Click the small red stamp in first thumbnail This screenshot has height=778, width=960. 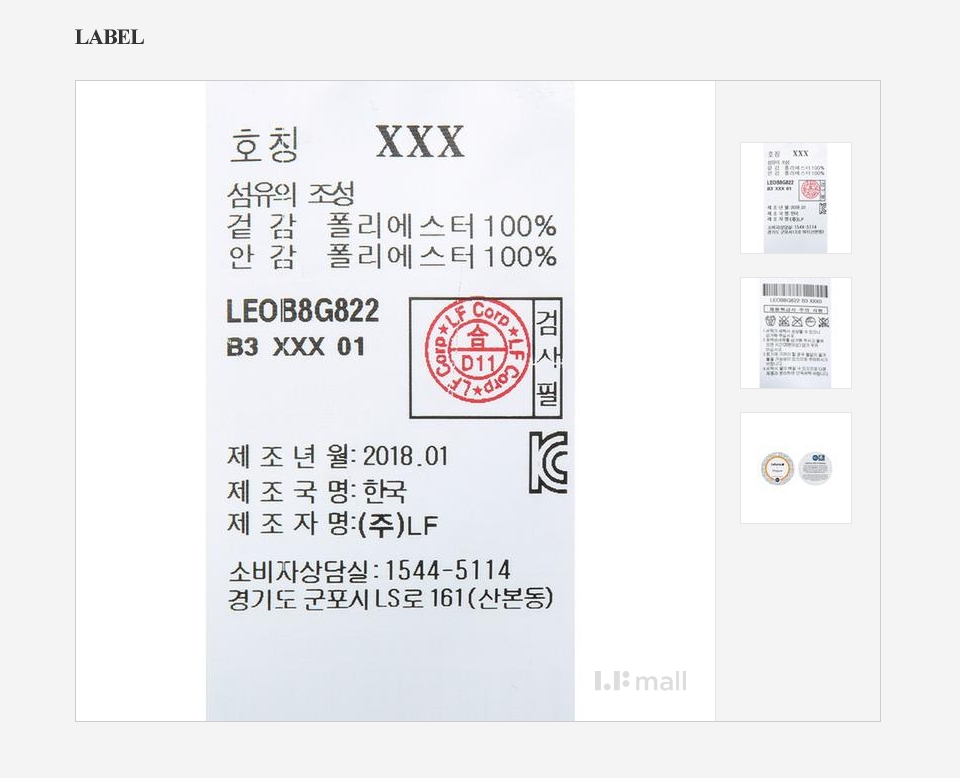click(x=811, y=190)
